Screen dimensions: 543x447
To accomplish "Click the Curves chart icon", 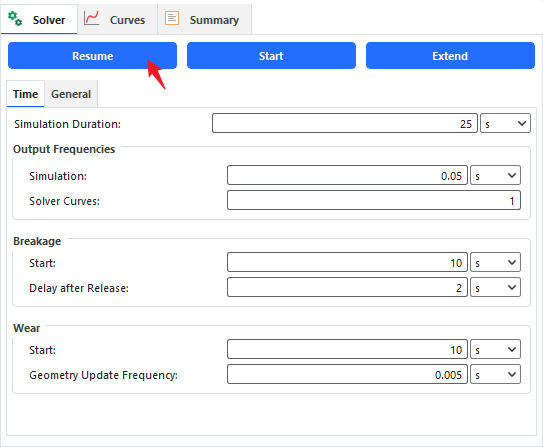I will (x=91, y=18).
